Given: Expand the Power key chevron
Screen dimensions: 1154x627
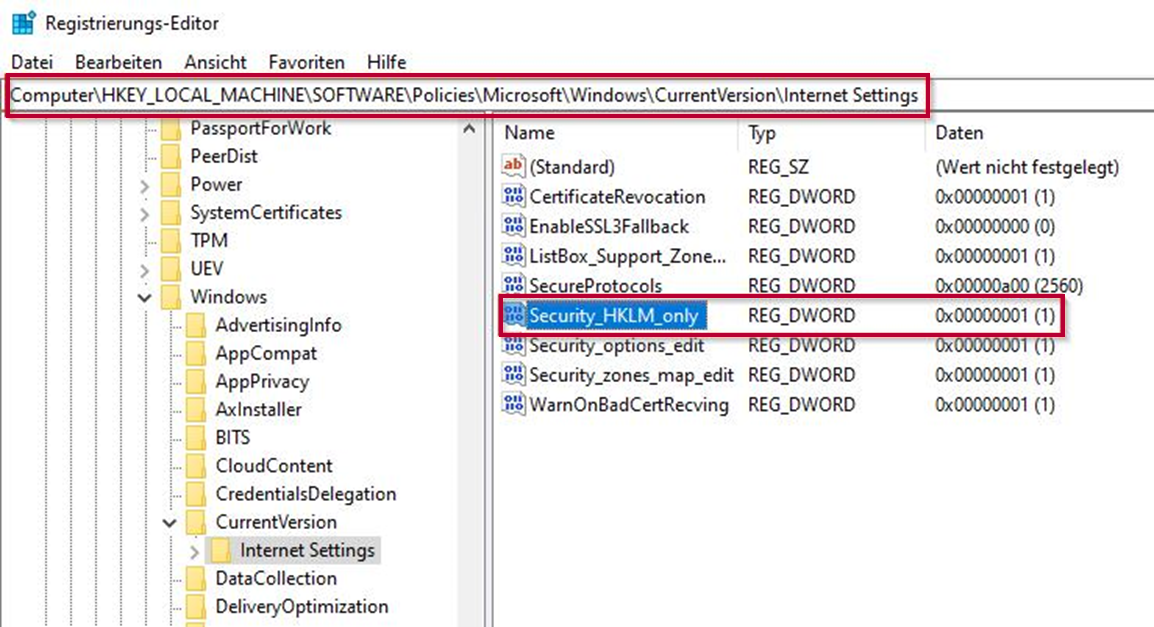Looking at the screenshot, I should (x=145, y=185).
